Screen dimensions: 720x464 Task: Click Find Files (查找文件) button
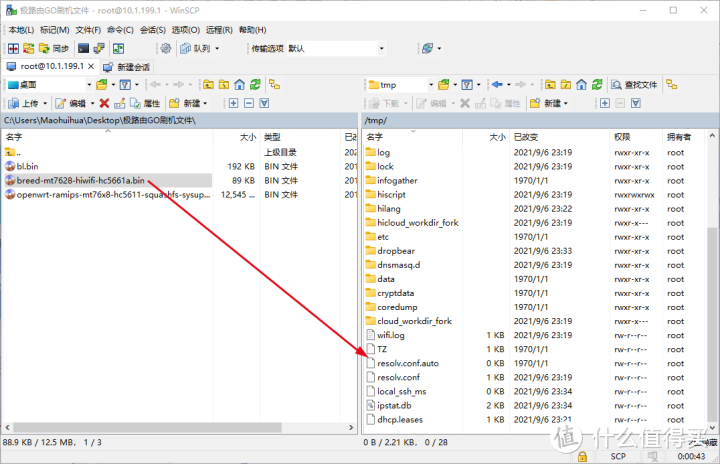click(x=635, y=85)
